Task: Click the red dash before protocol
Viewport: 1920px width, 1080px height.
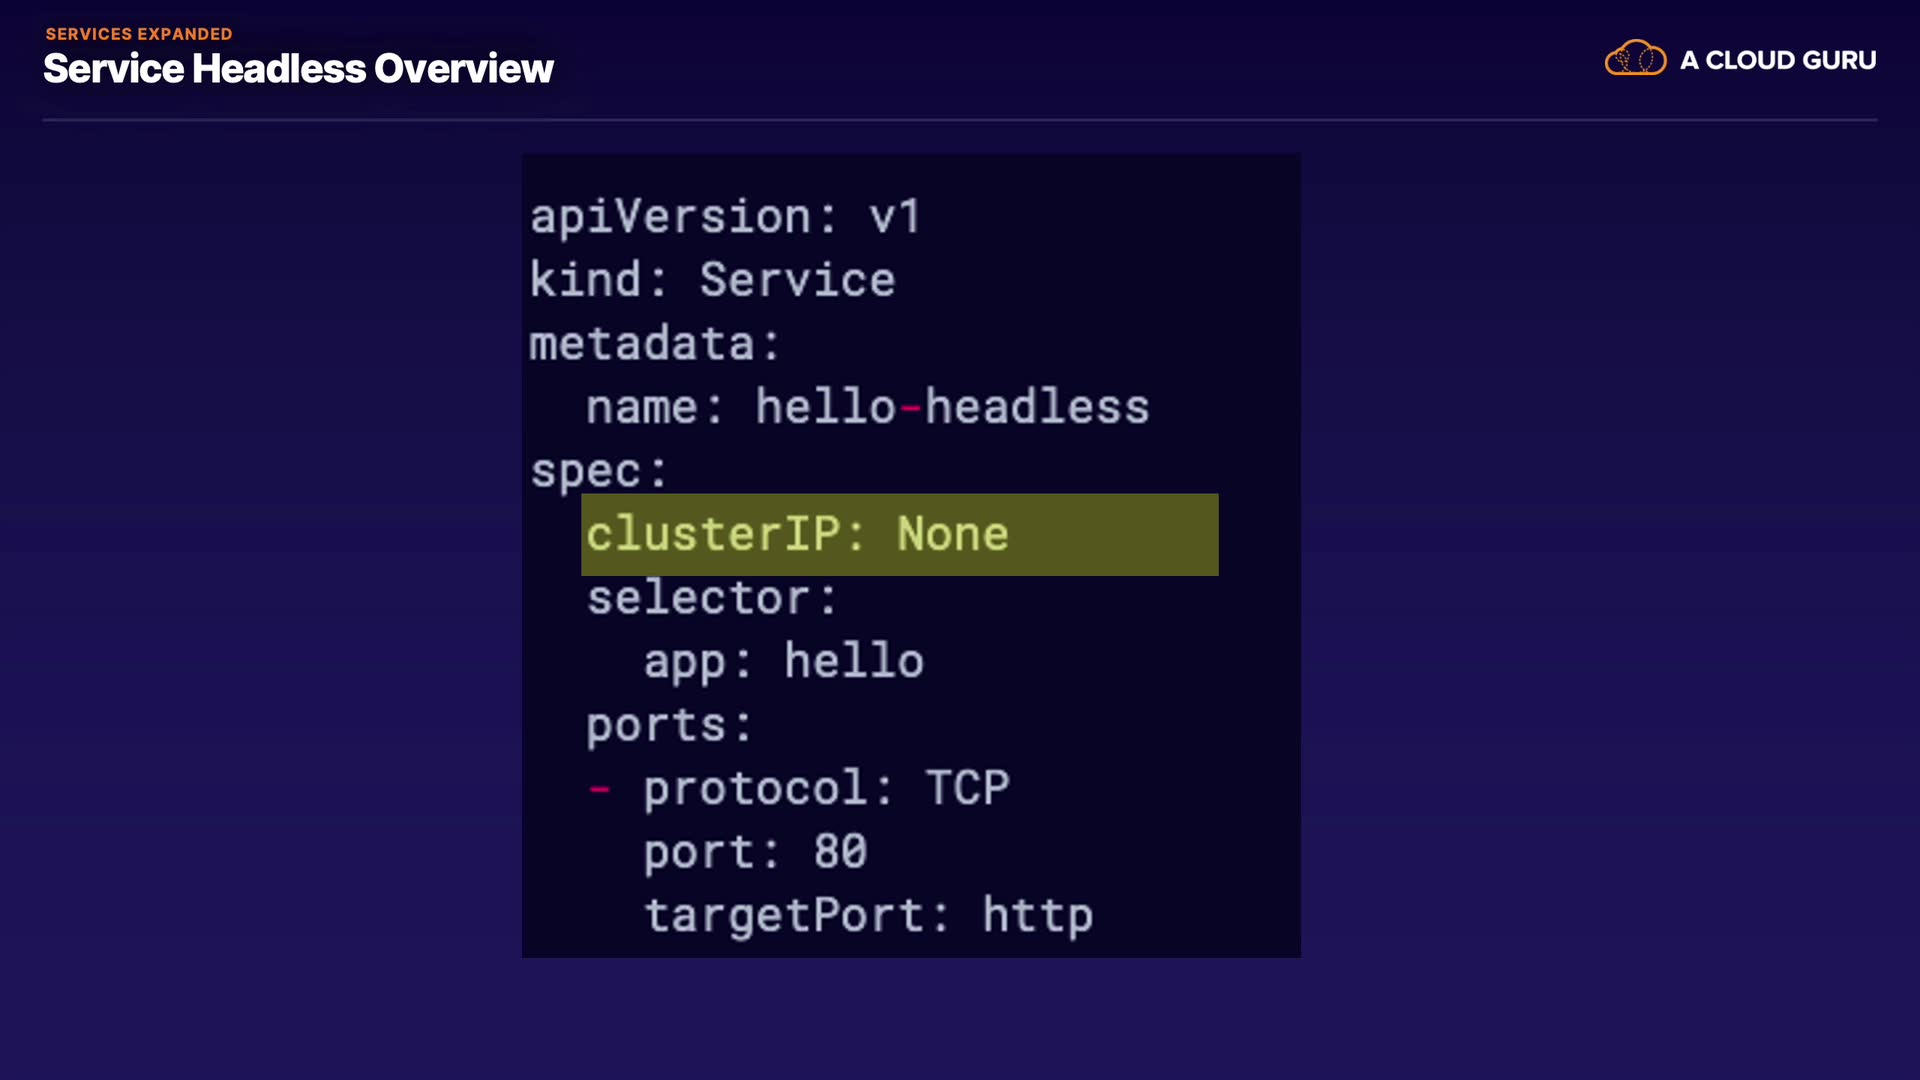Action: [x=599, y=789]
